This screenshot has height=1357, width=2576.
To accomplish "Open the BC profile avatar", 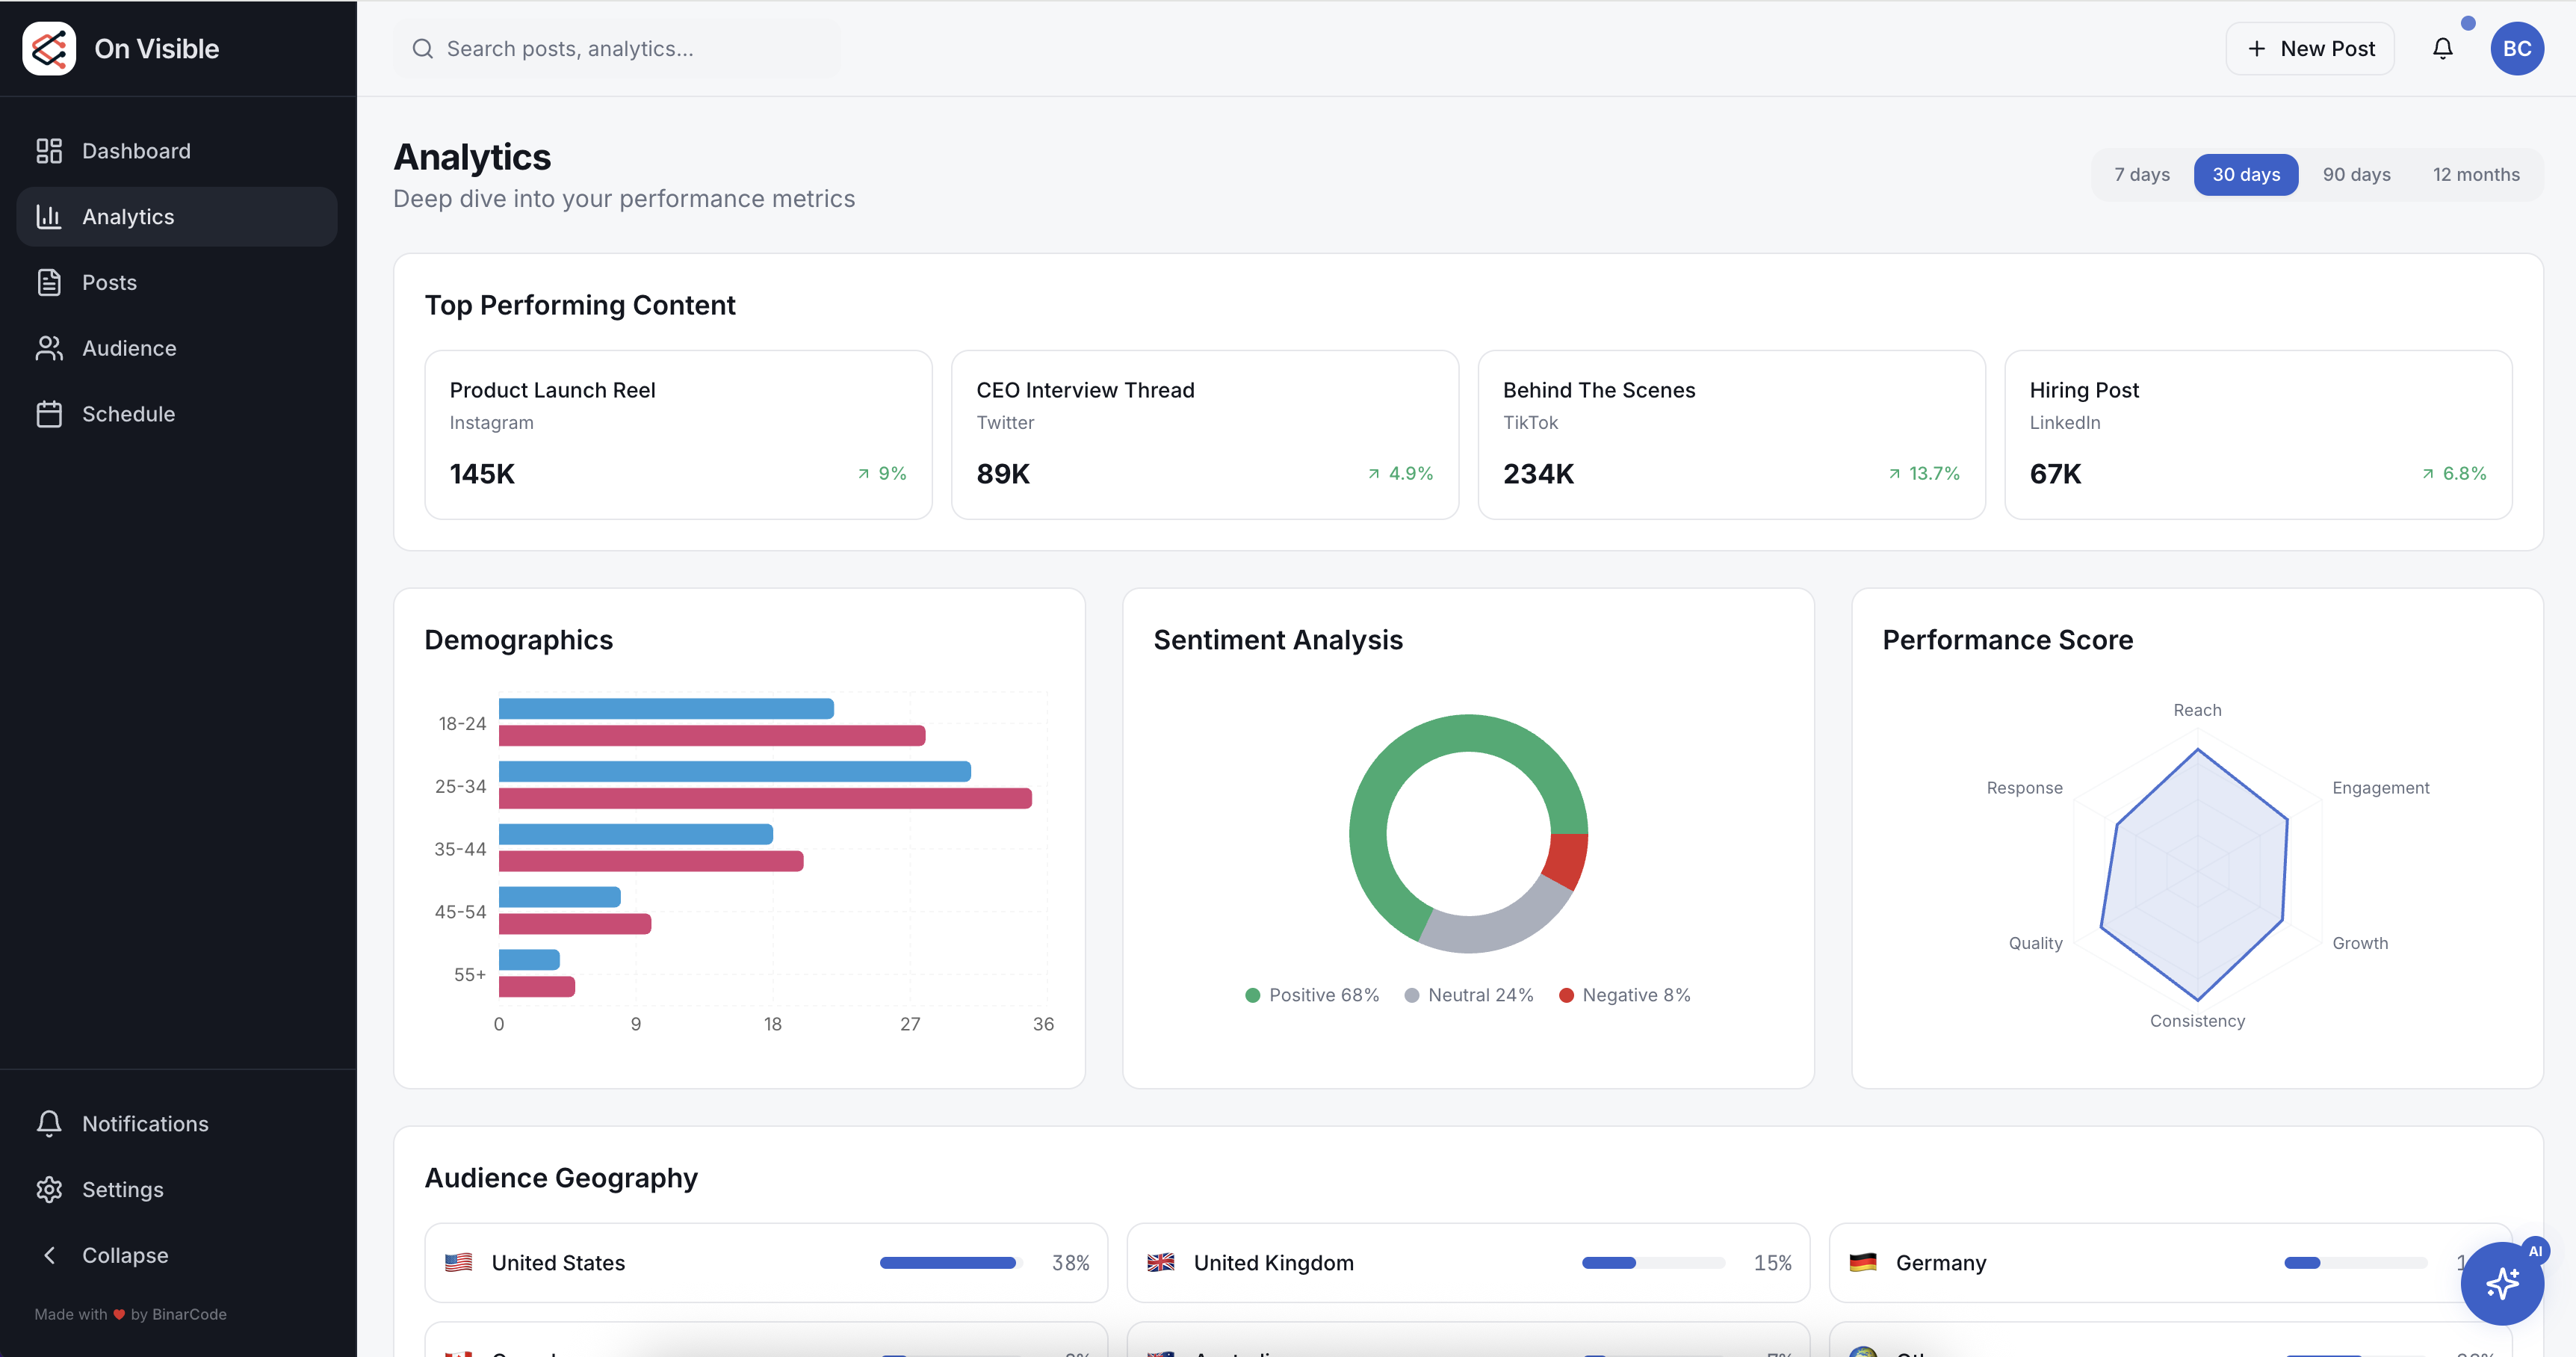I will [x=2518, y=48].
